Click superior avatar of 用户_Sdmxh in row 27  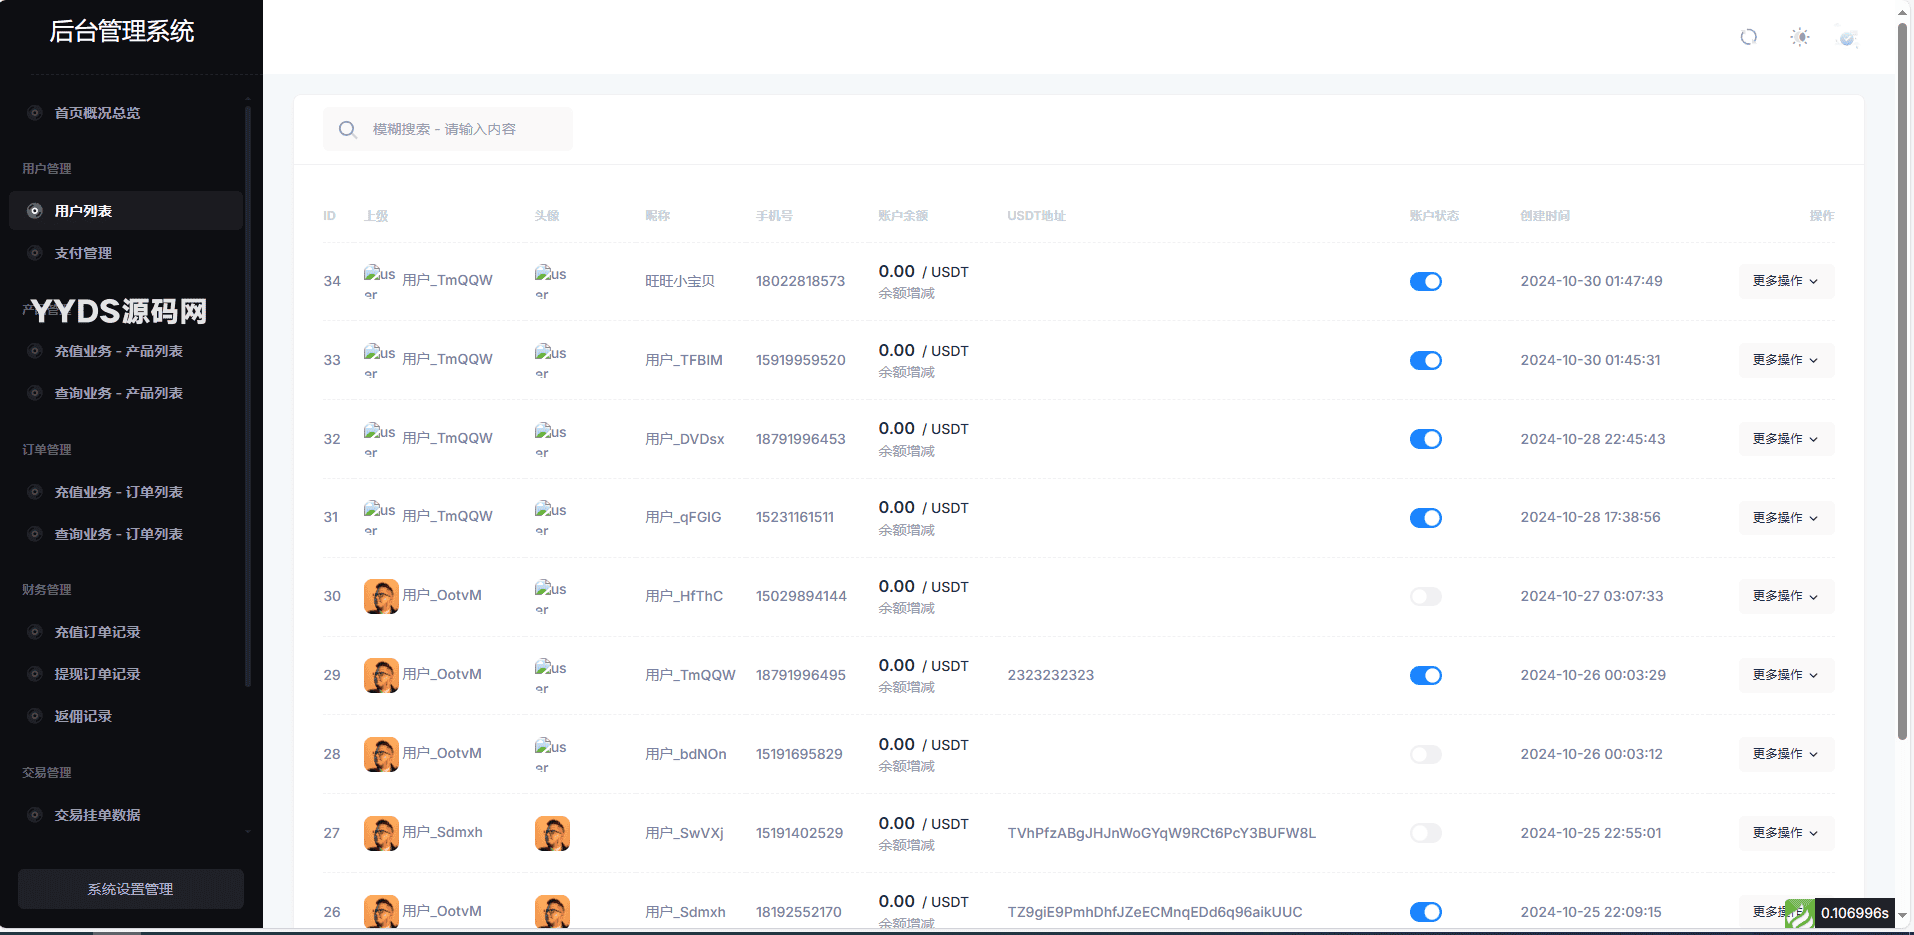tap(381, 833)
